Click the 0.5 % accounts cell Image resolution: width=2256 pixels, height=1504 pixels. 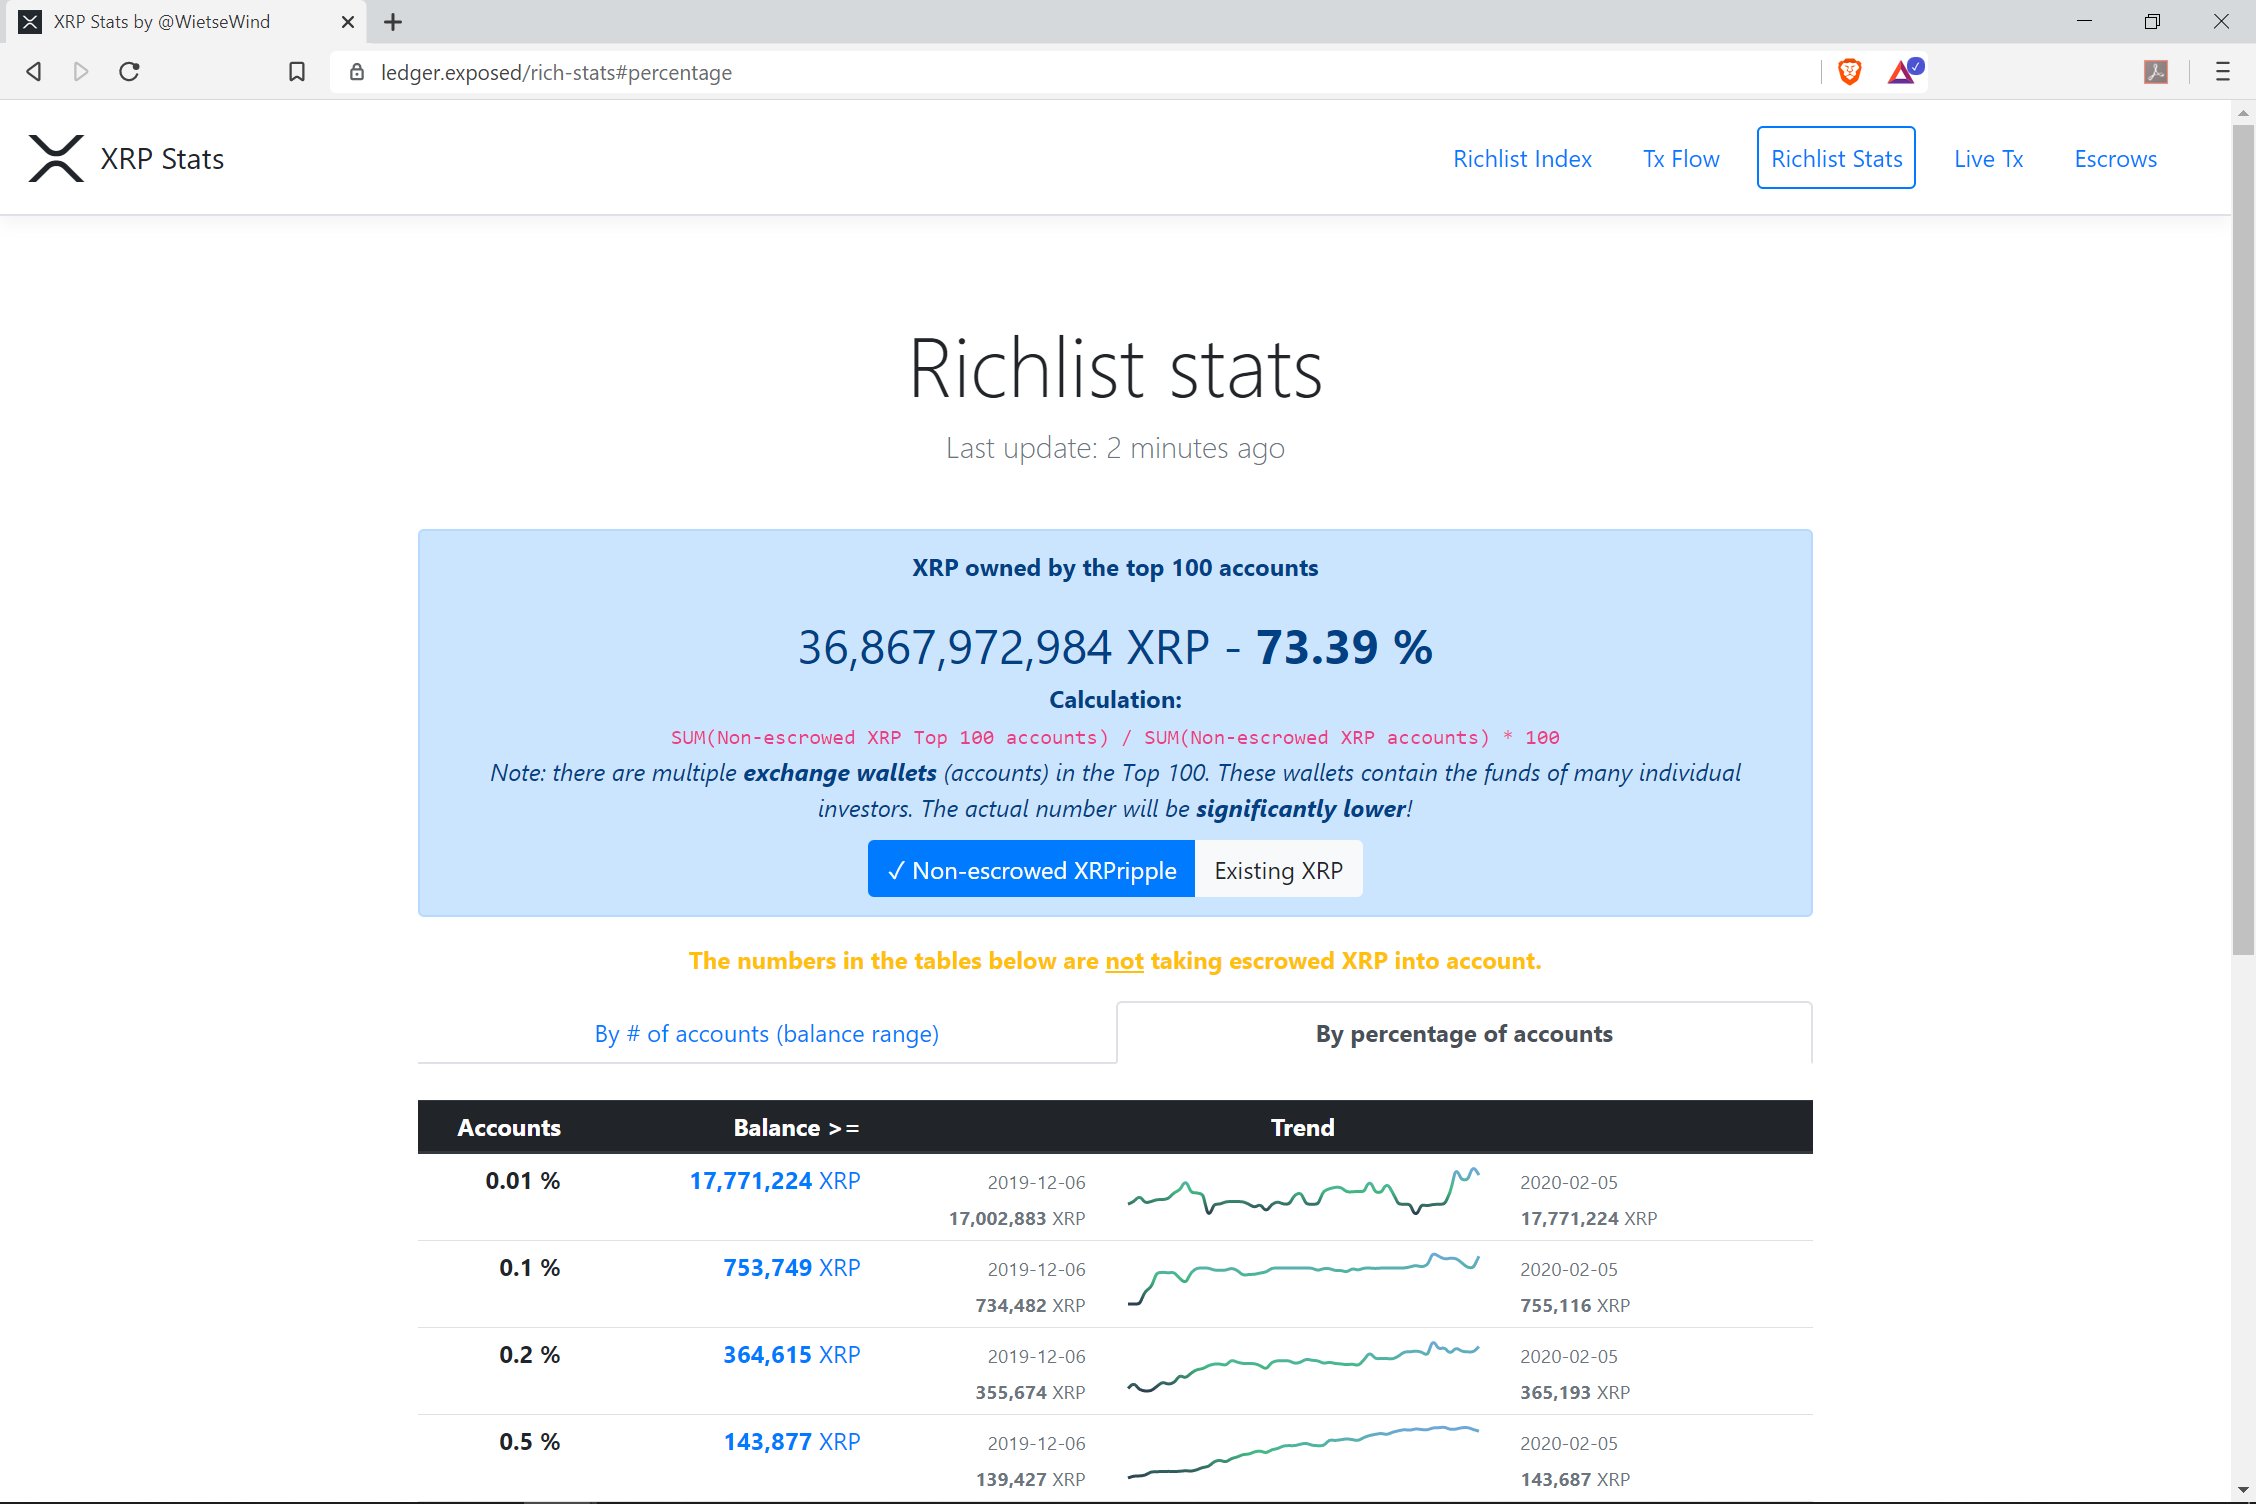(x=529, y=1442)
